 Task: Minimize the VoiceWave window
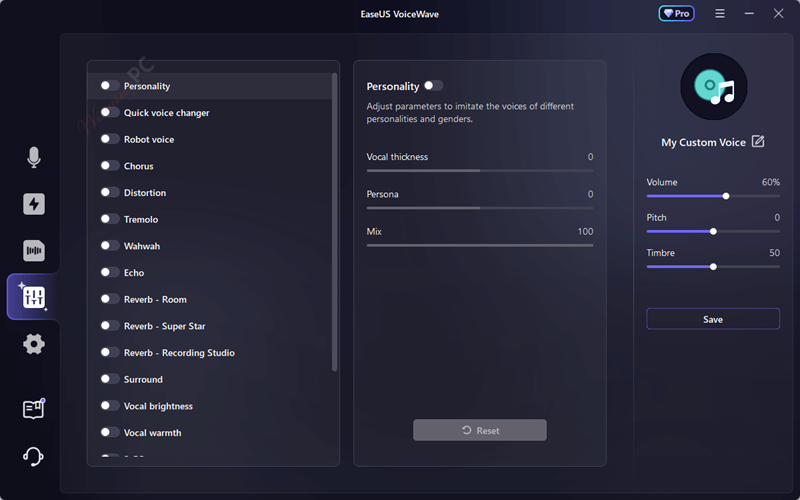(x=749, y=14)
